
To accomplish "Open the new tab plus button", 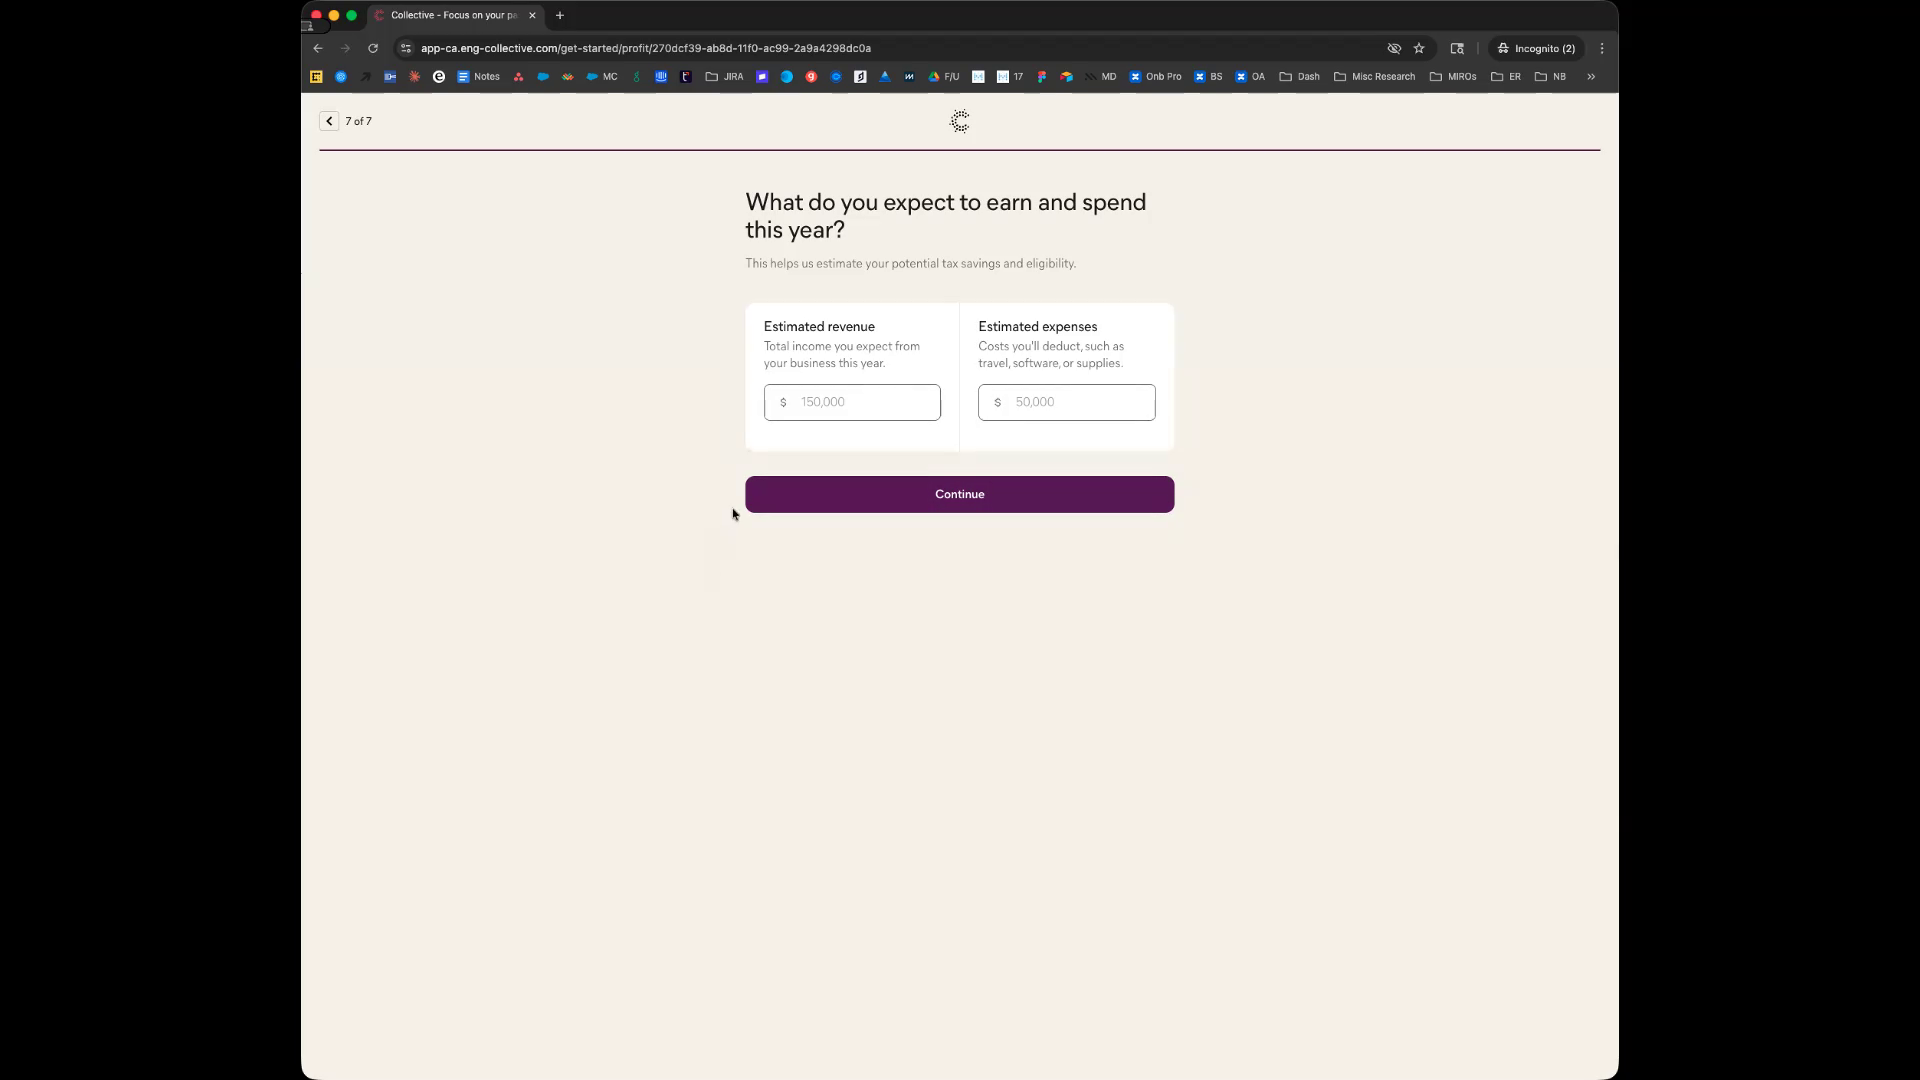I will [x=560, y=15].
